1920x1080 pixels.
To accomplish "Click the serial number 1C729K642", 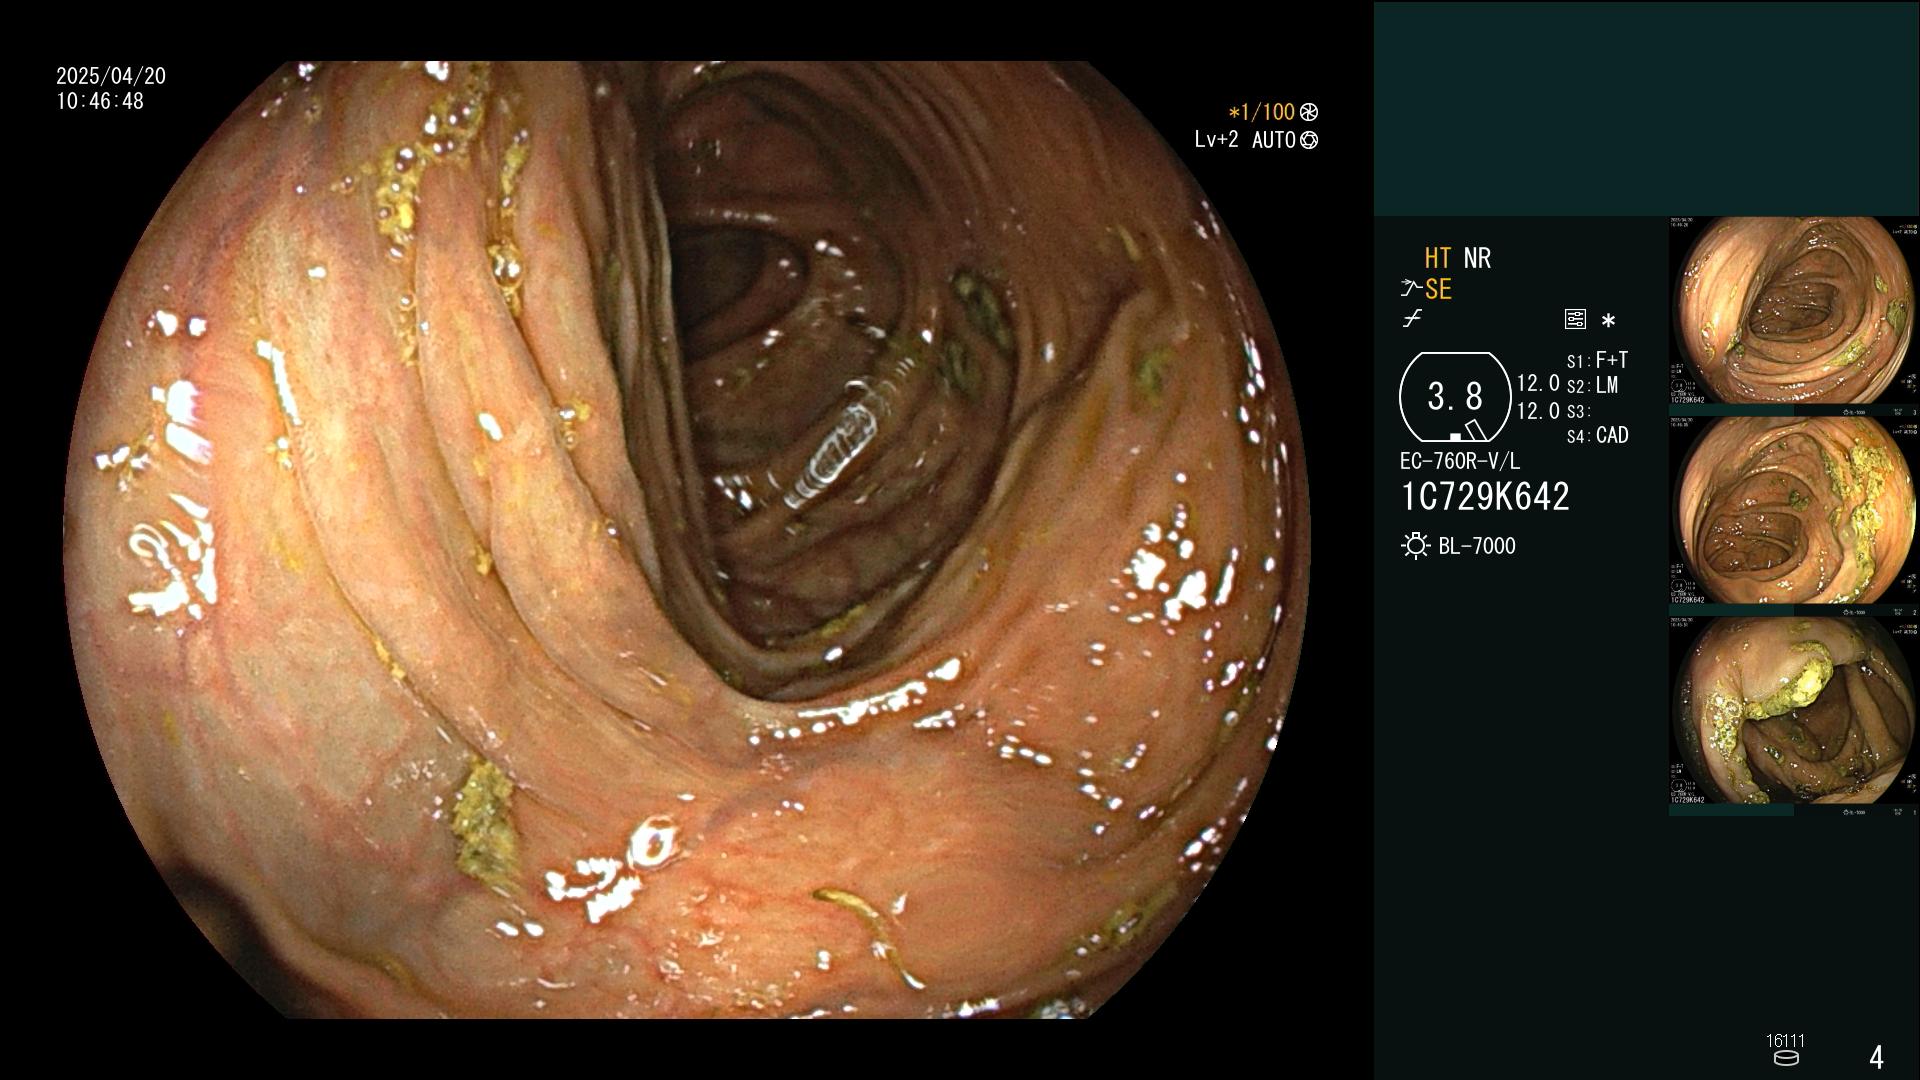I will click(x=1485, y=497).
